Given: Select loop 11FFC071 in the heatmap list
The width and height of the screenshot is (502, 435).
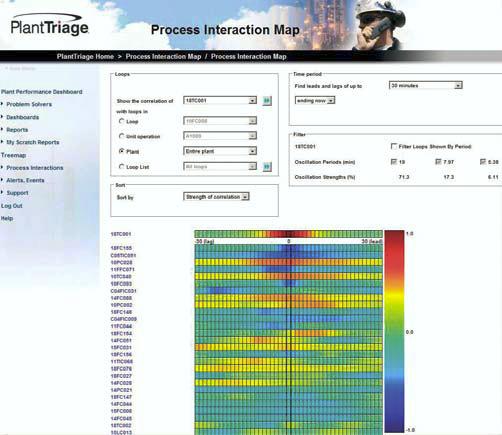Looking at the screenshot, I should (122, 269).
